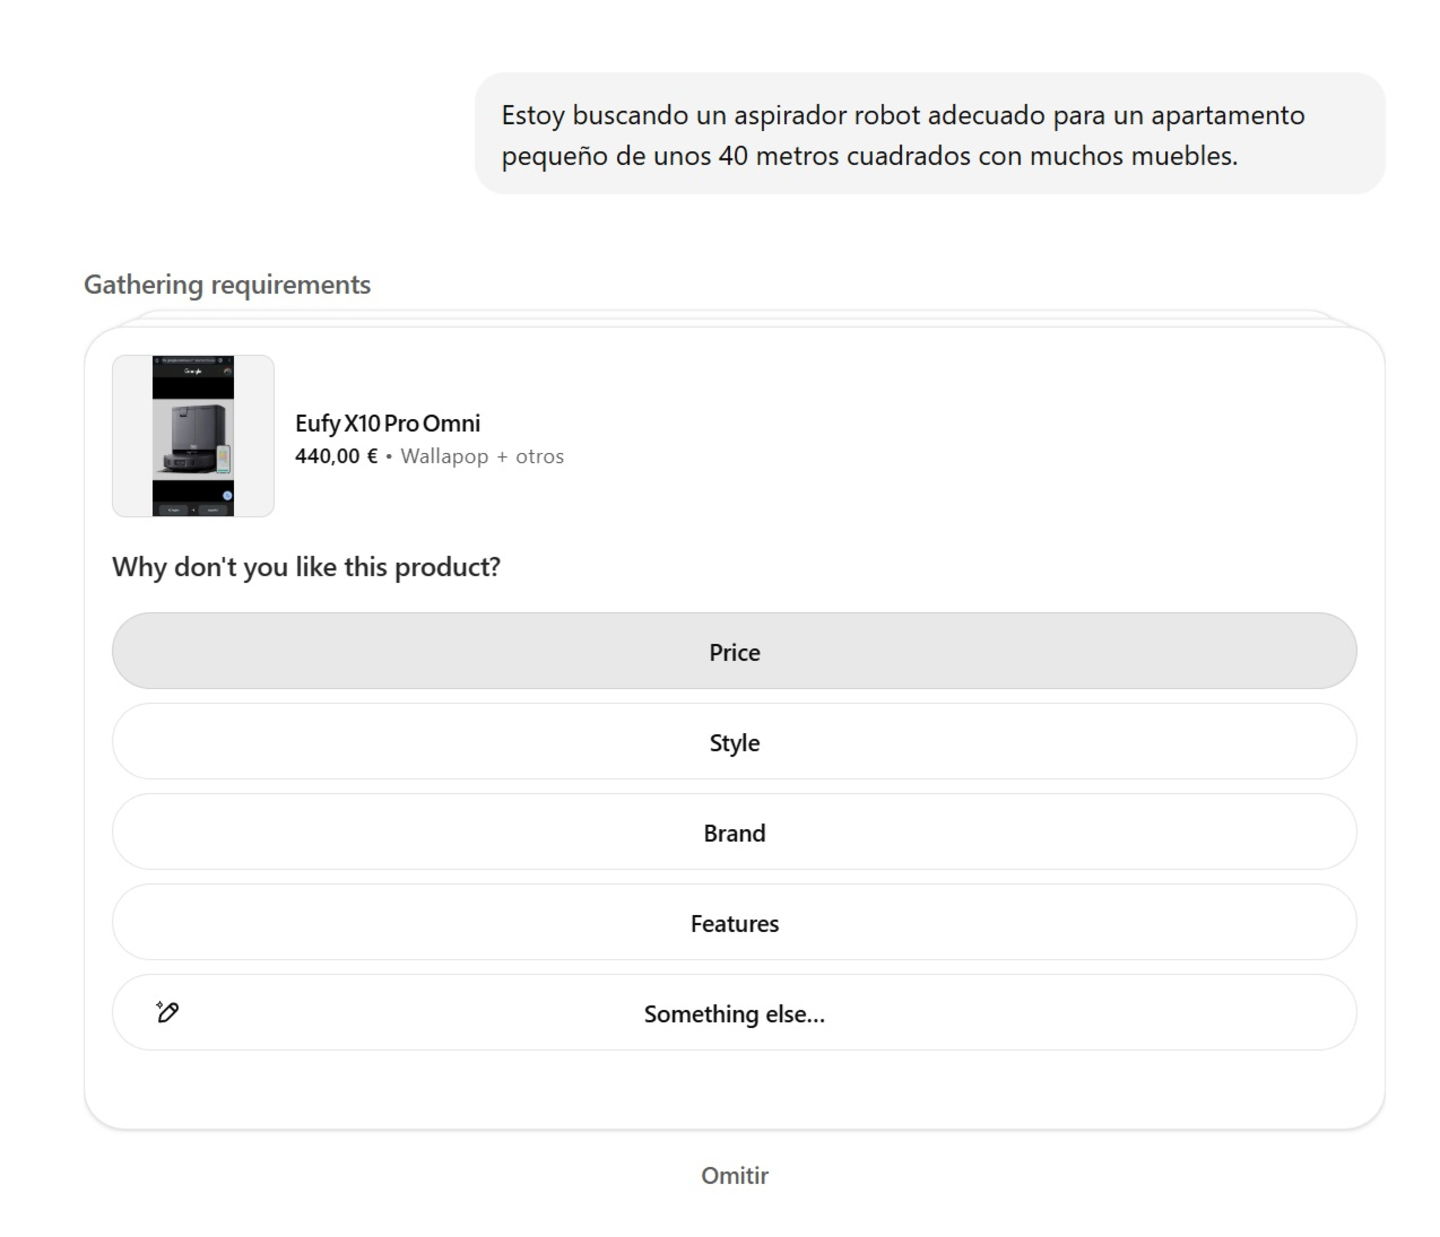Click the Google logo in the thumbnail
1440x1237 pixels.
pyautogui.click(x=192, y=371)
